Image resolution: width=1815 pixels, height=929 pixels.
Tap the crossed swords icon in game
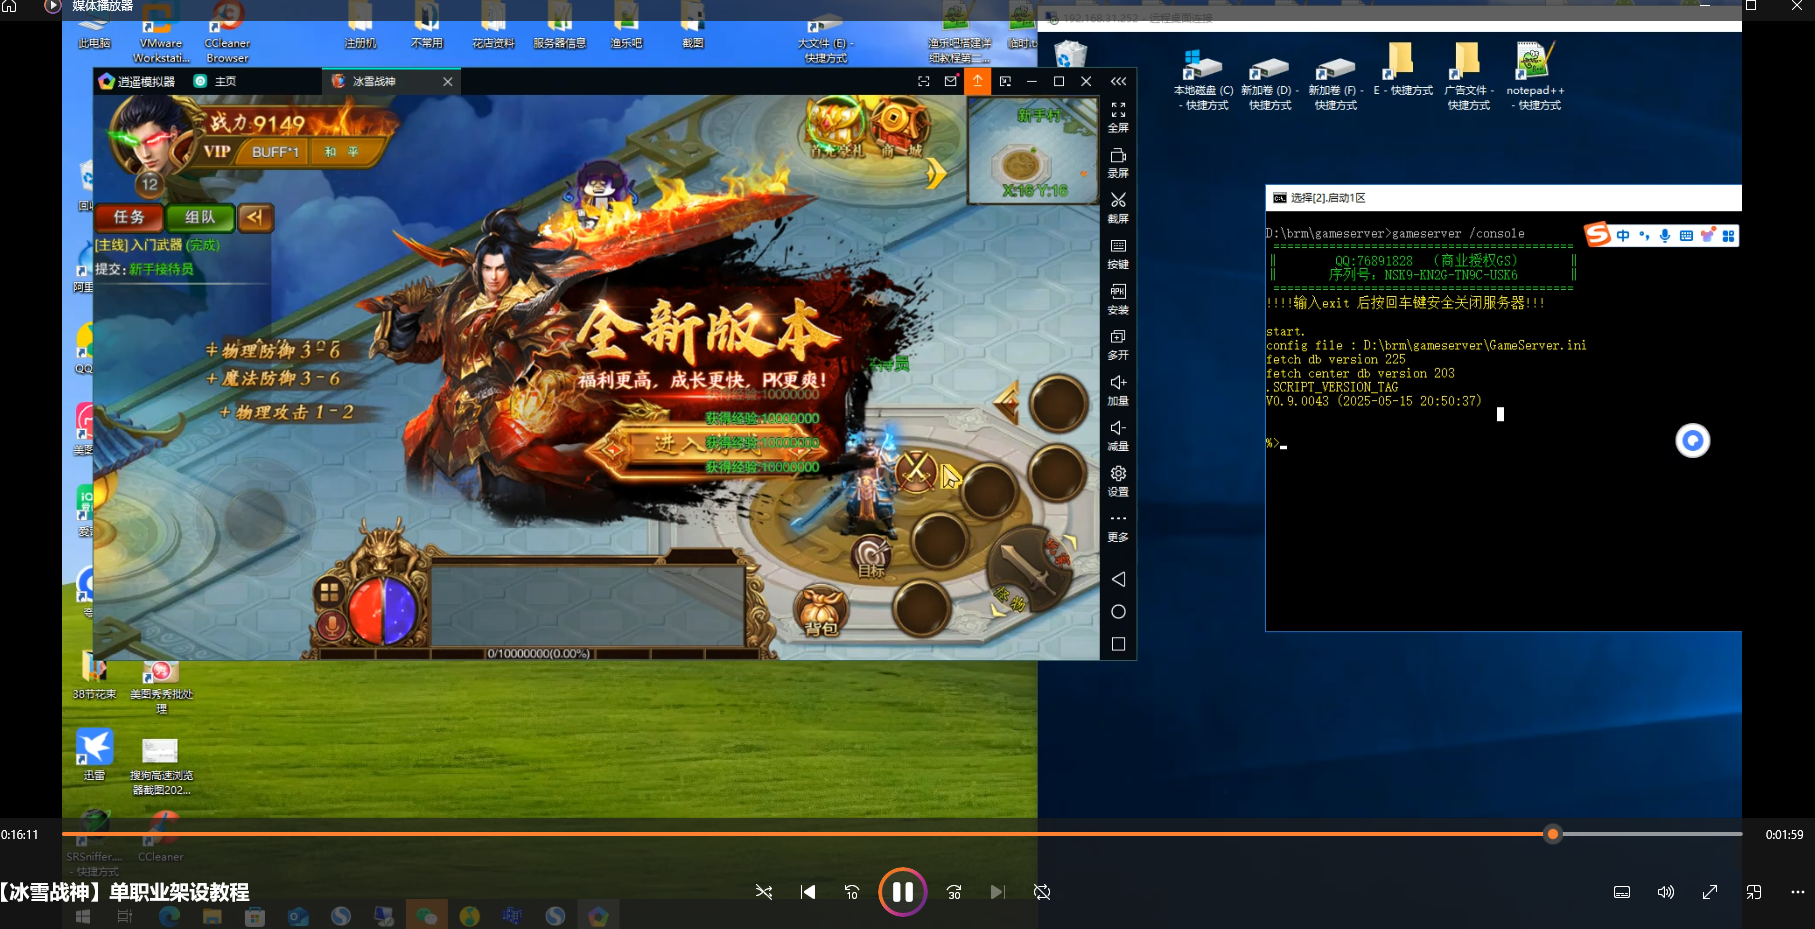(x=915, y=471)
